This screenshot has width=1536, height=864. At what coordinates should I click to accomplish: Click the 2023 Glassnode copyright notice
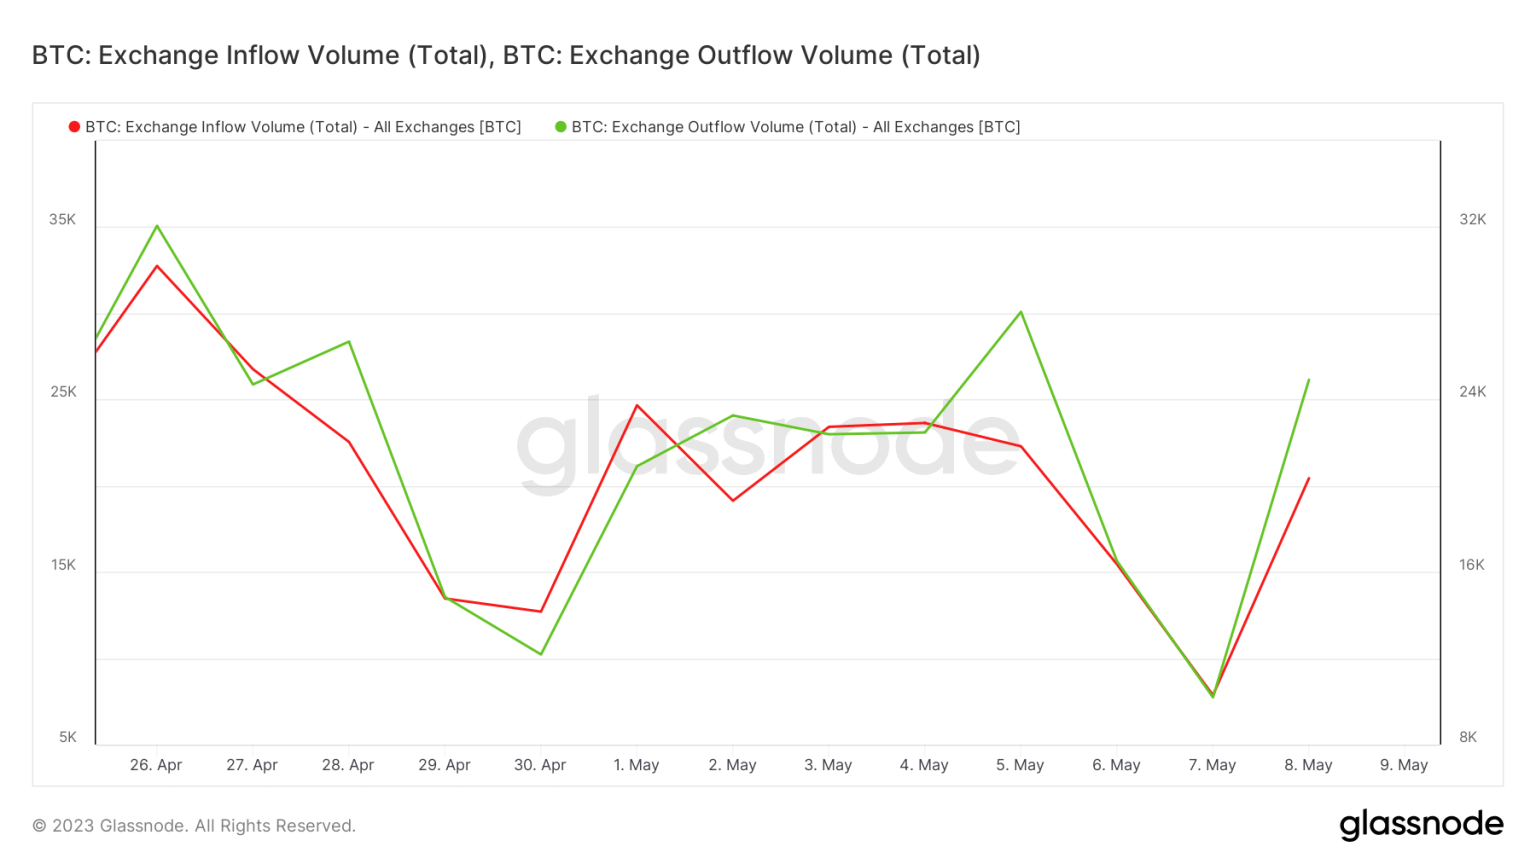click(x=194, y=826)
